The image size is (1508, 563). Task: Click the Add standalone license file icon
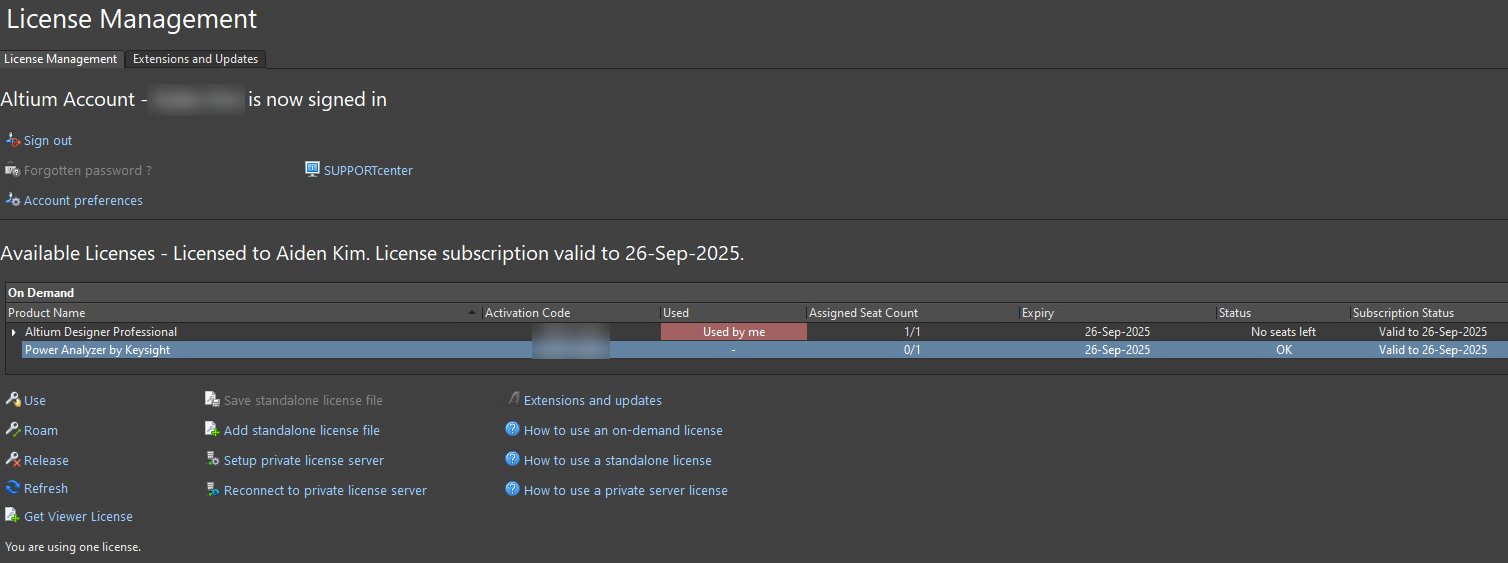[x=212, y=430]
